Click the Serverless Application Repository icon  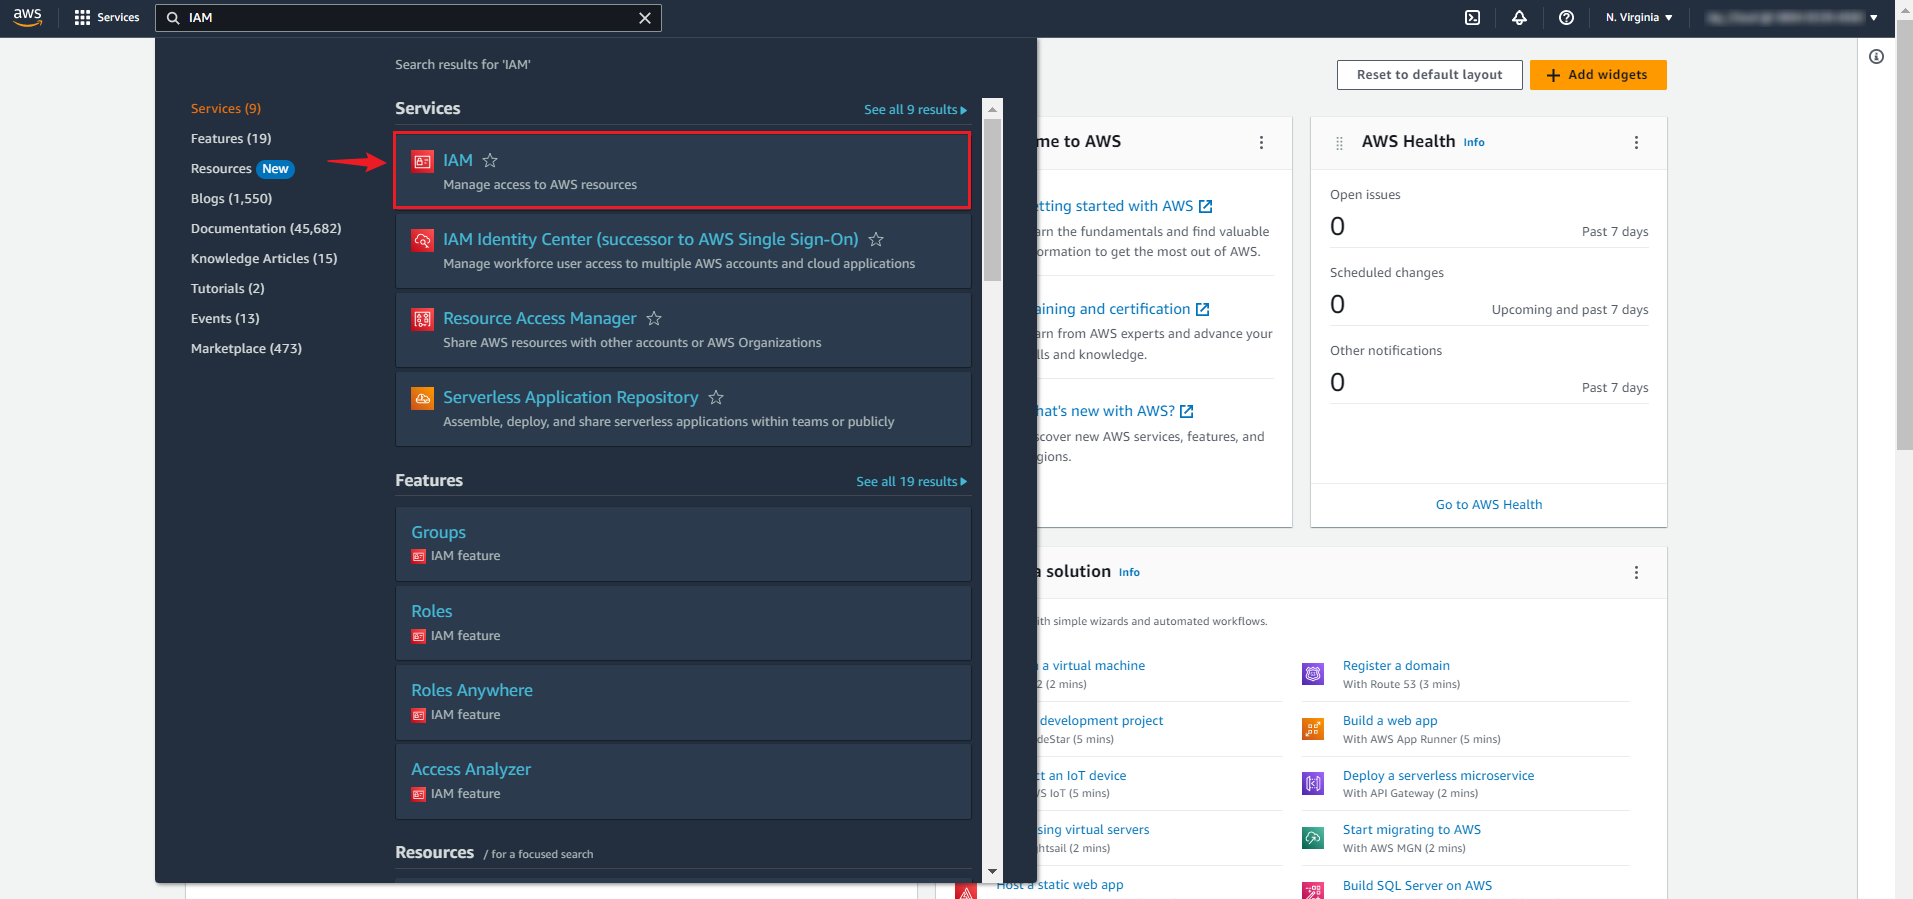[423, 398]
